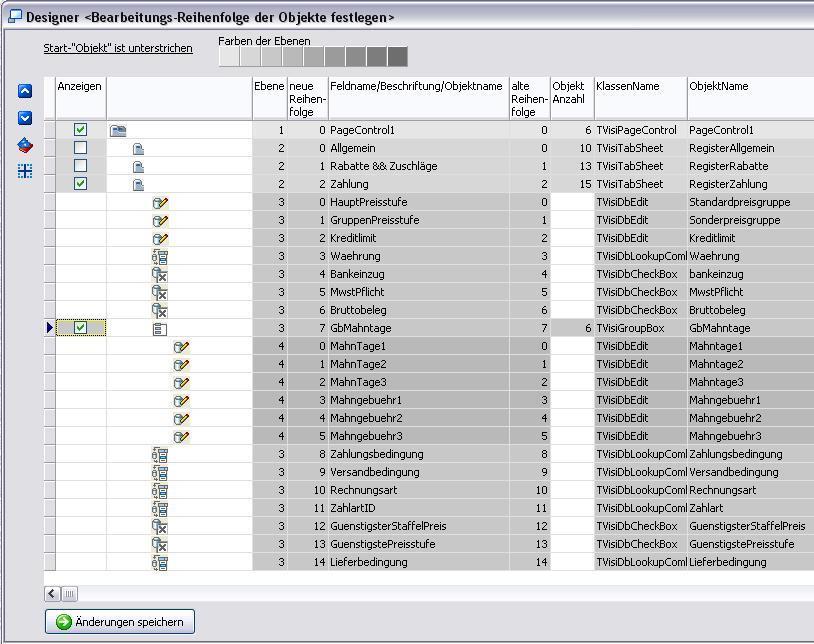Click the PageControl1 row page icon
The height and width of the screenshot is (644, 814).
118,130
